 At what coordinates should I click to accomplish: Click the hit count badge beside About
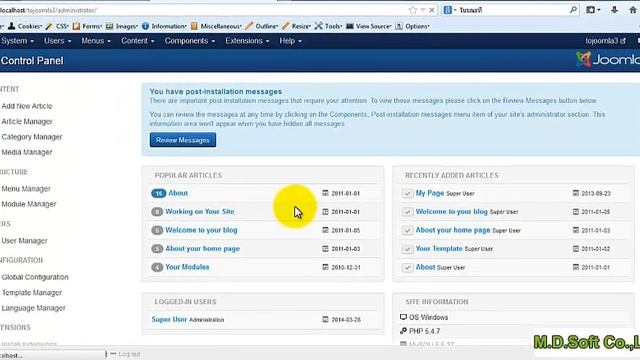[158, 193]
